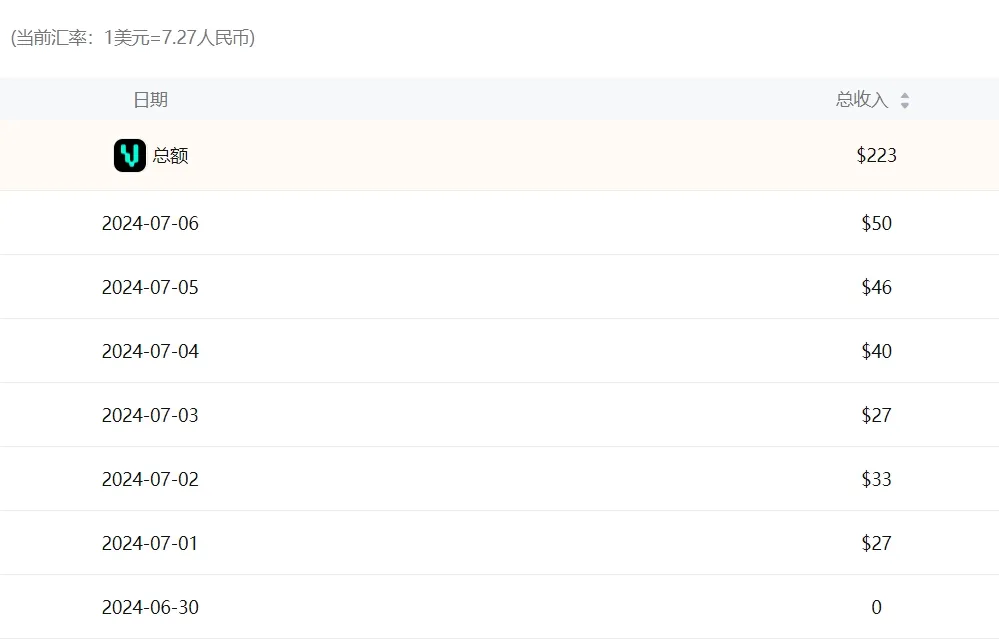Click the $46 income value
The height and width of the screenshot is (639, 999).
(x=876, y=287)
